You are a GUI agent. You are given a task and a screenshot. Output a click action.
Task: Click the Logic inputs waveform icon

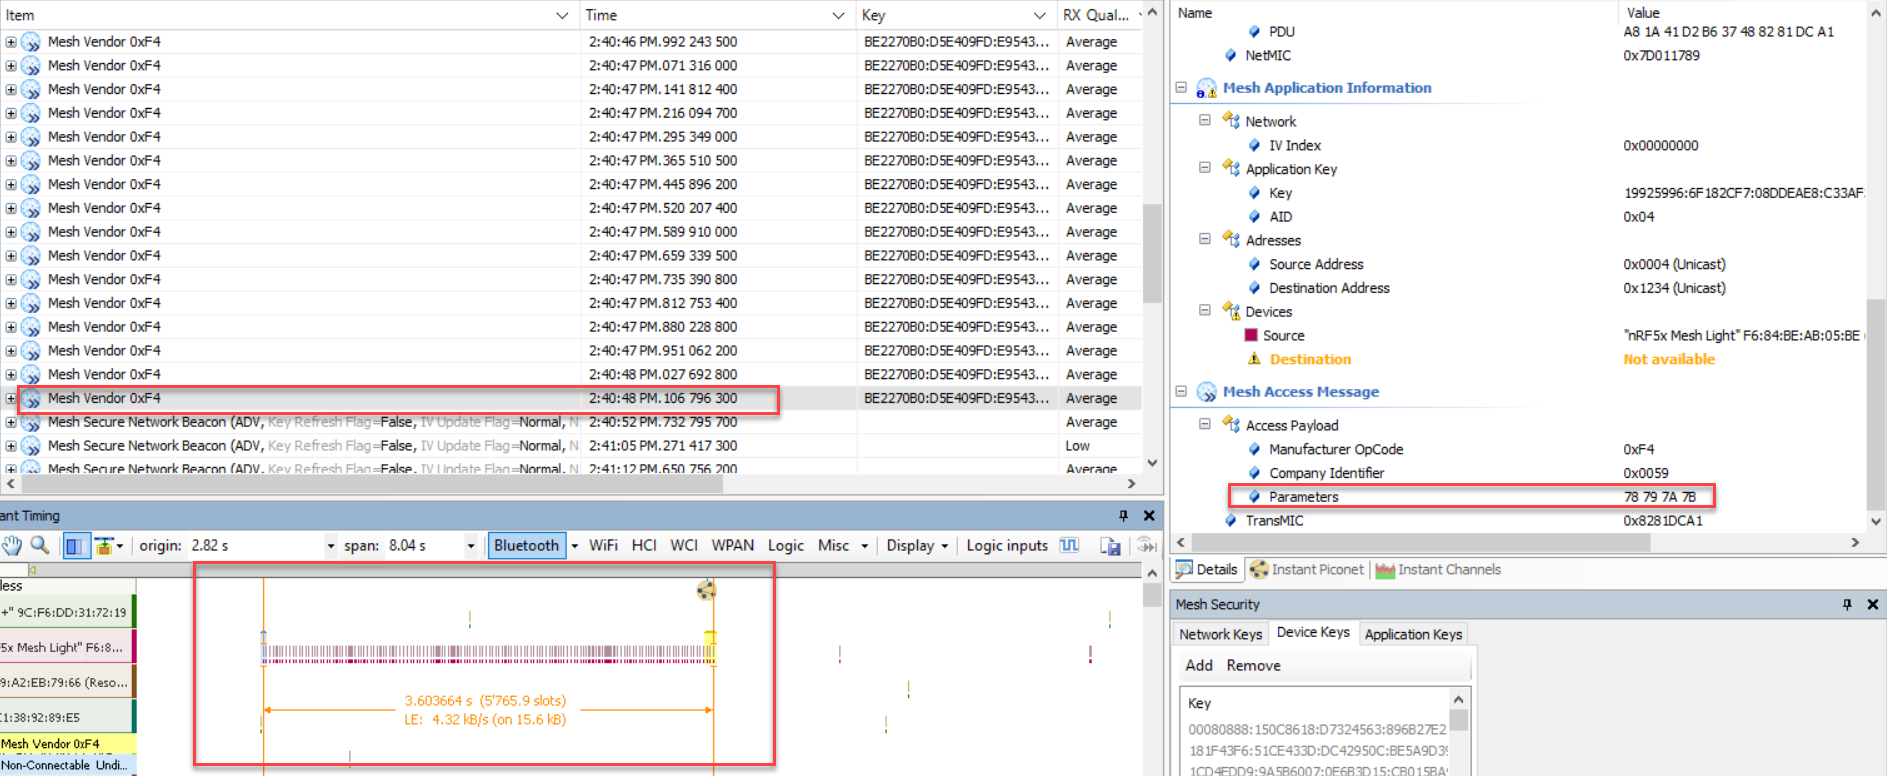coord(1070,545)
